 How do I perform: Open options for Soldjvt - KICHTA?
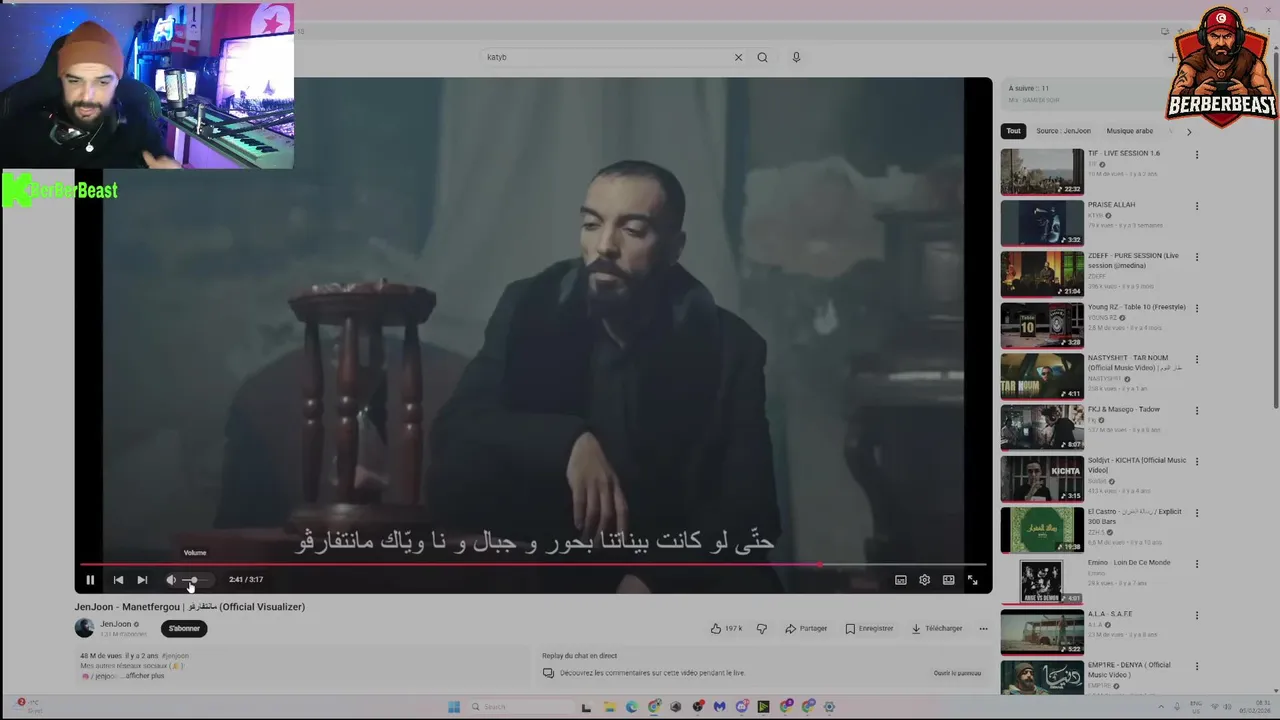[x=1196, y=461]
